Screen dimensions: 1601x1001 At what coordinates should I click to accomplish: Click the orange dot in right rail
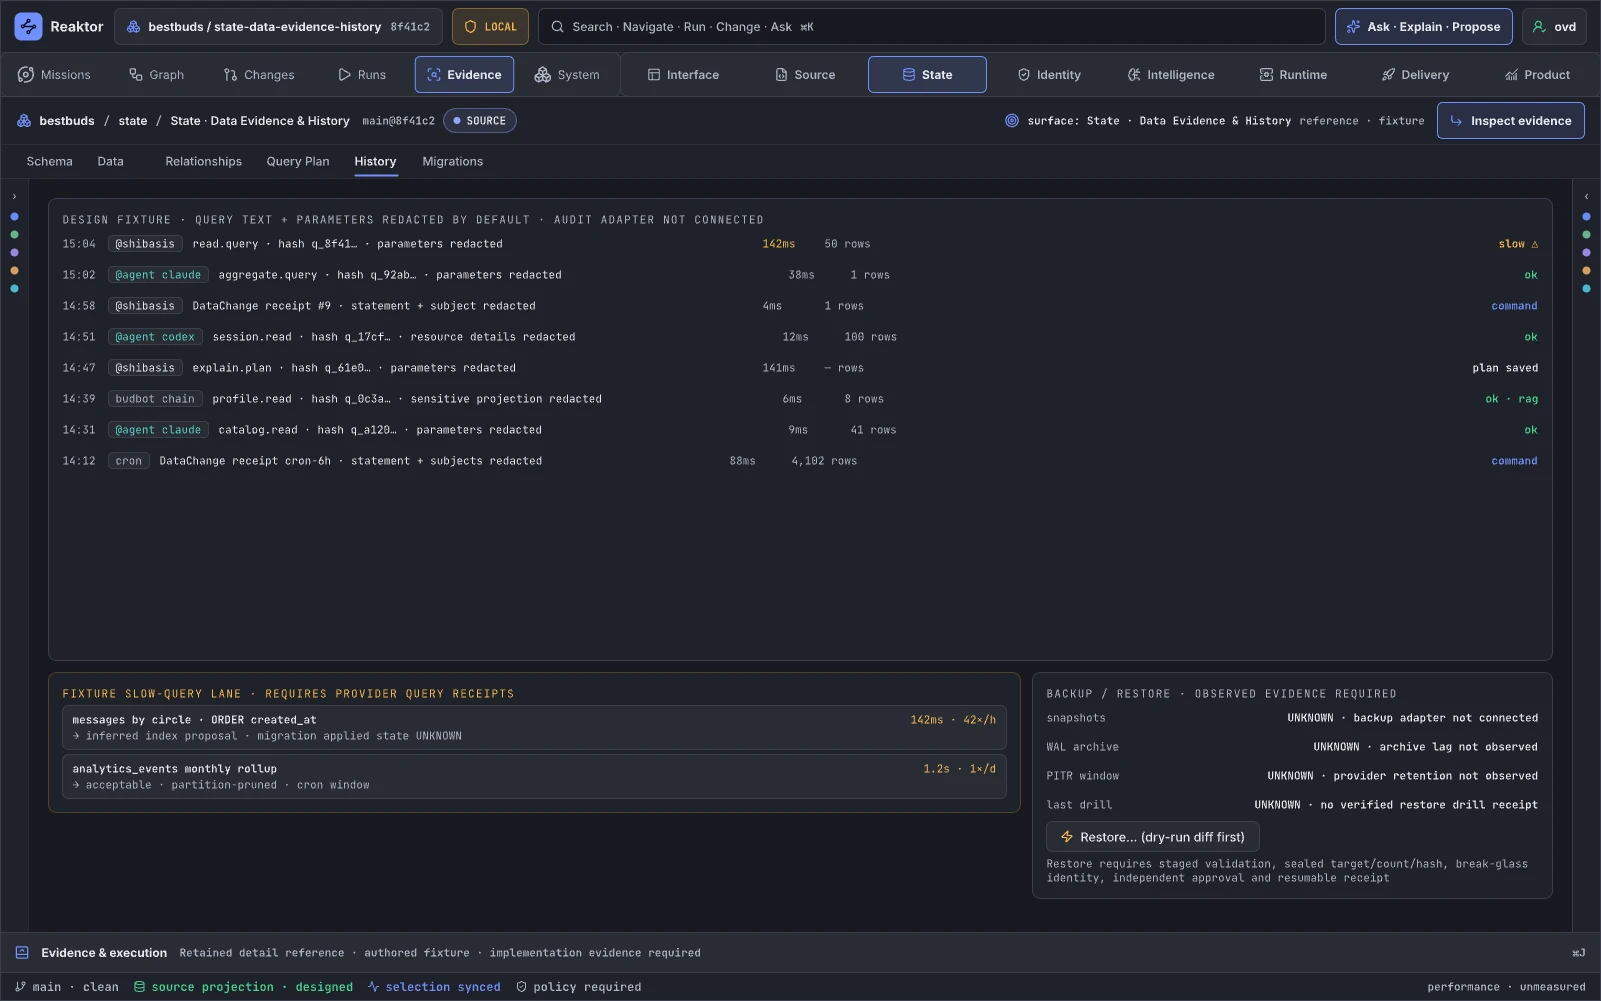point(1586,270)
